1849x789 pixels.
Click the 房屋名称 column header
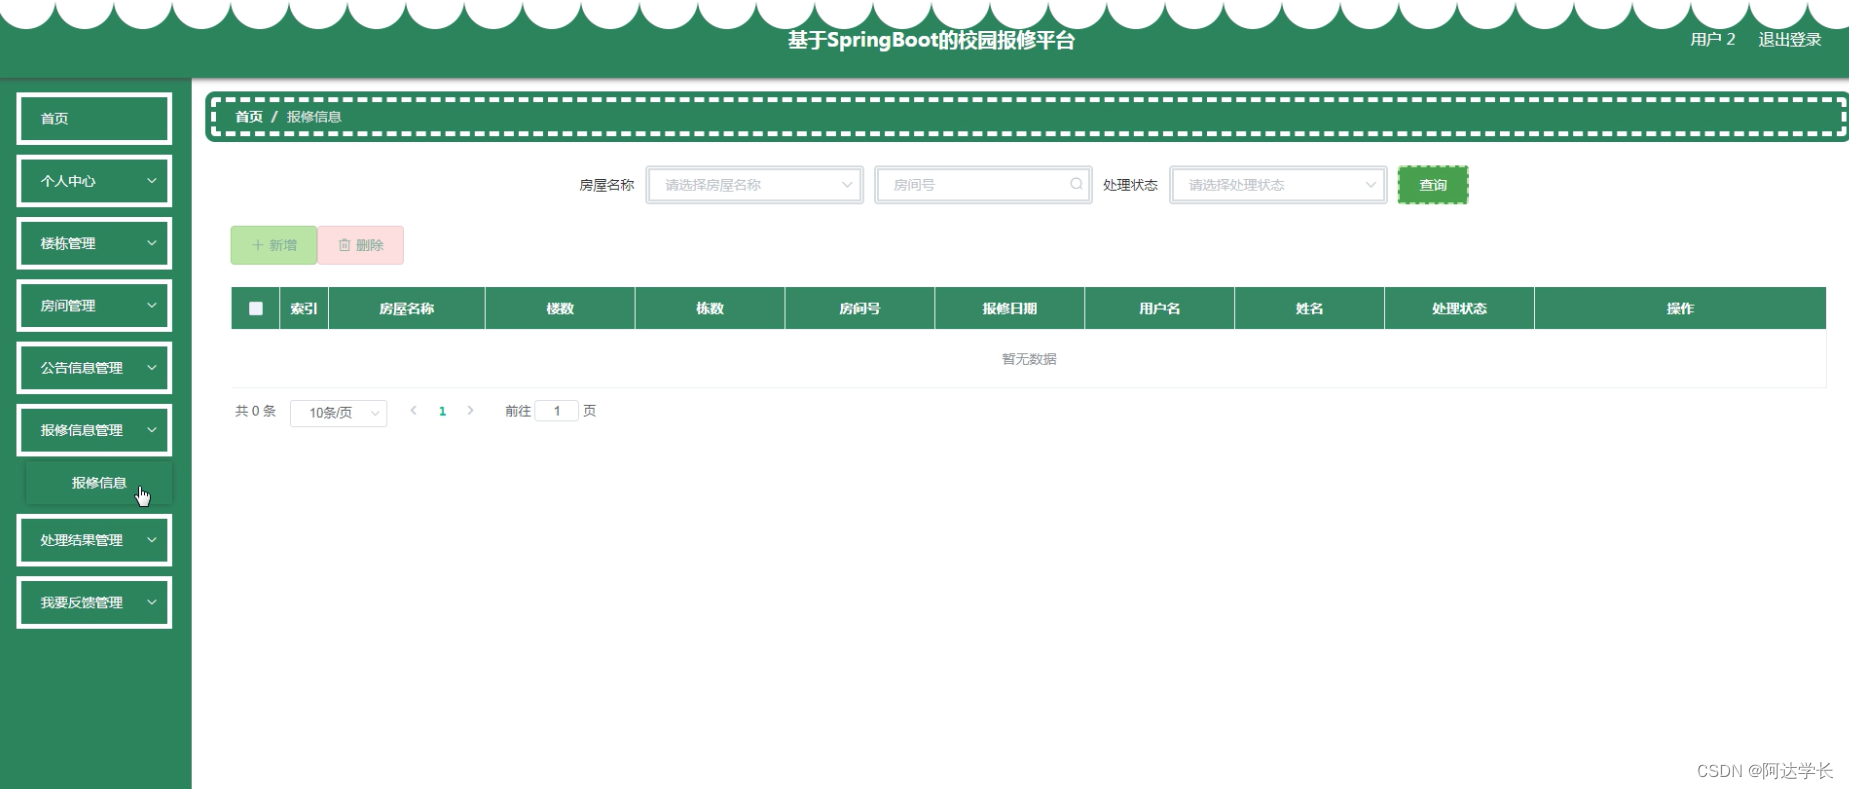pos(407,308)
